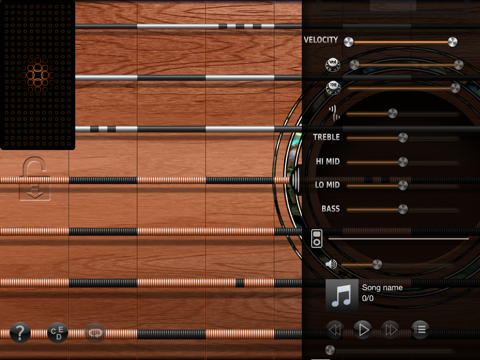Screen dimensions: 480x360
Task: Open the playlist list icon
Action: [420, 329]
